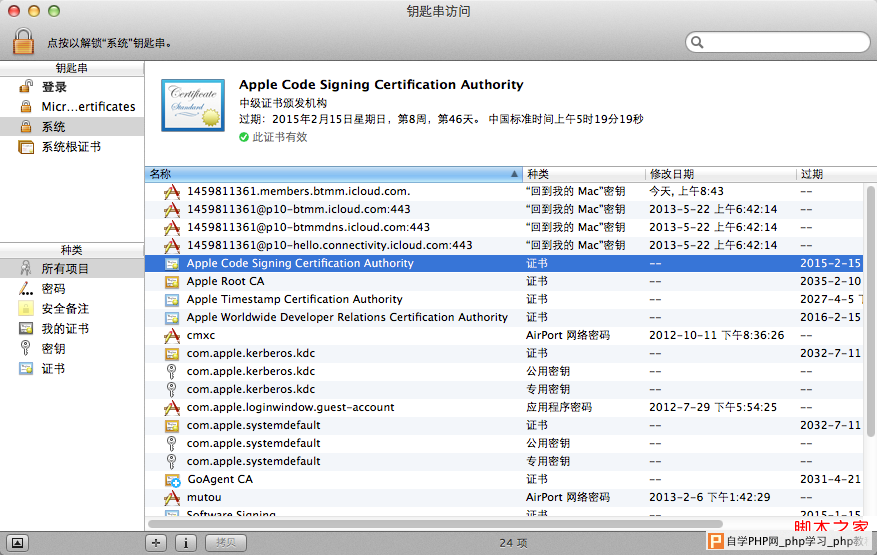The image size is (877, 555).
Task: Select the Micr...ertificates keychain
Action: [72, 106]
